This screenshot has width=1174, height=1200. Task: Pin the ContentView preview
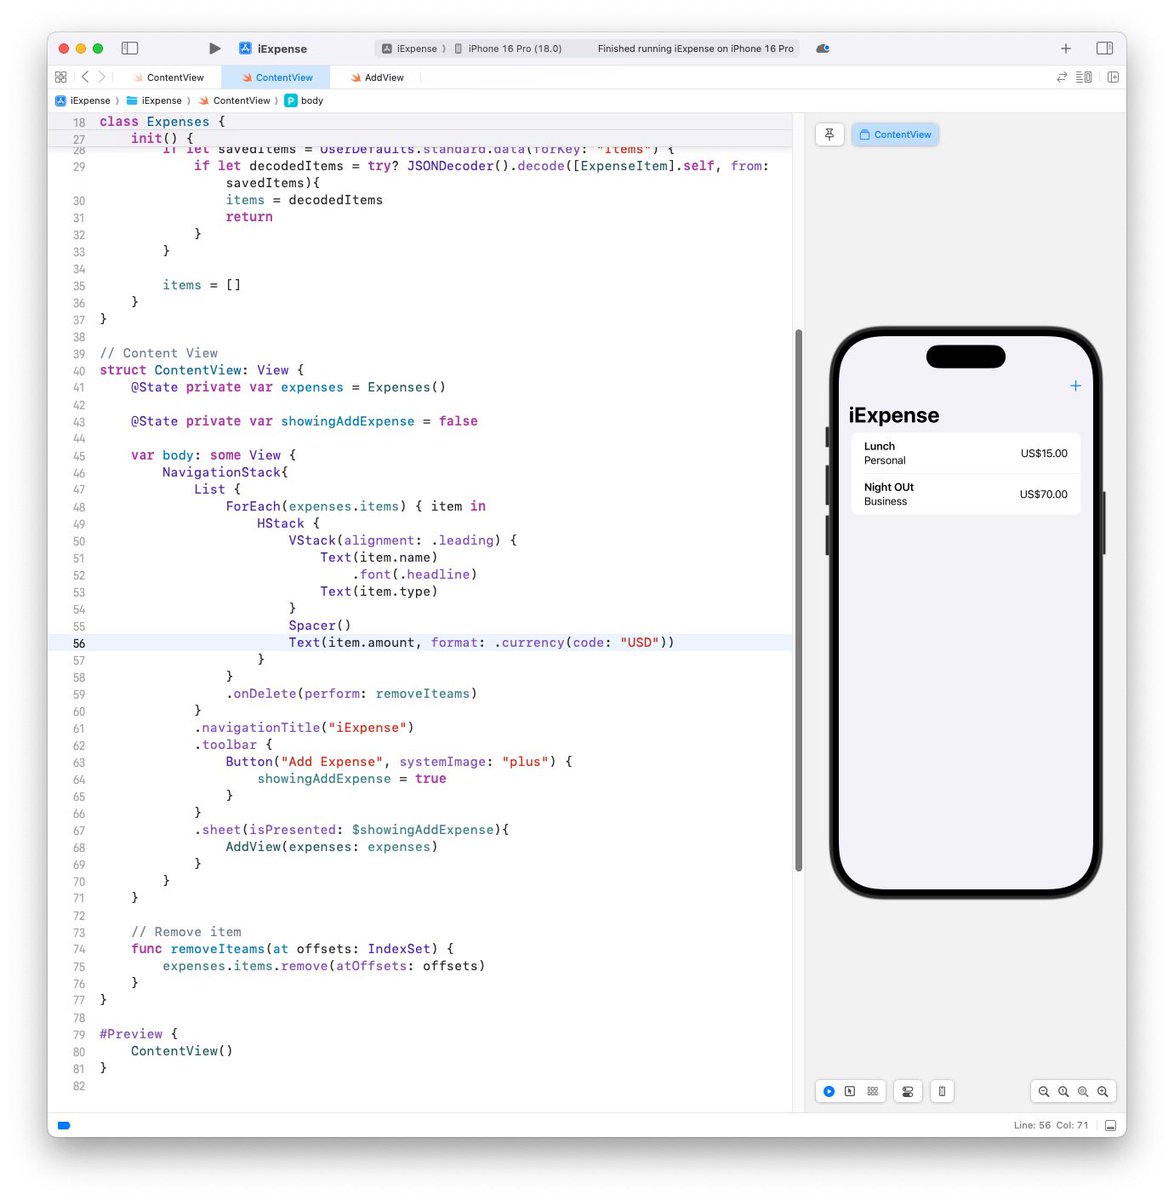(x=829, y=134)
